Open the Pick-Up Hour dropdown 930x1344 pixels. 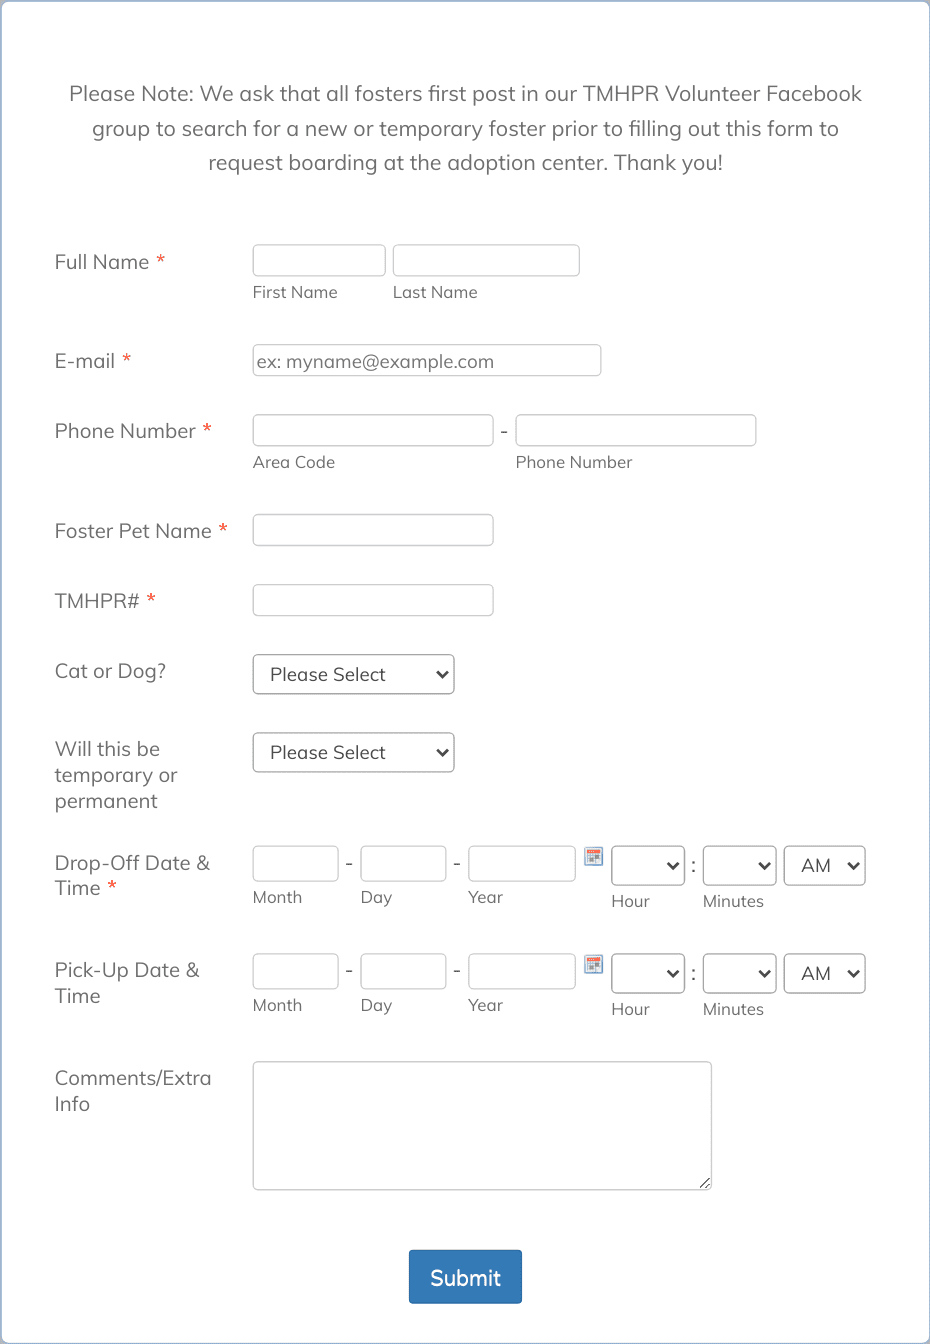pyautogui.click(x=648, y=974)
